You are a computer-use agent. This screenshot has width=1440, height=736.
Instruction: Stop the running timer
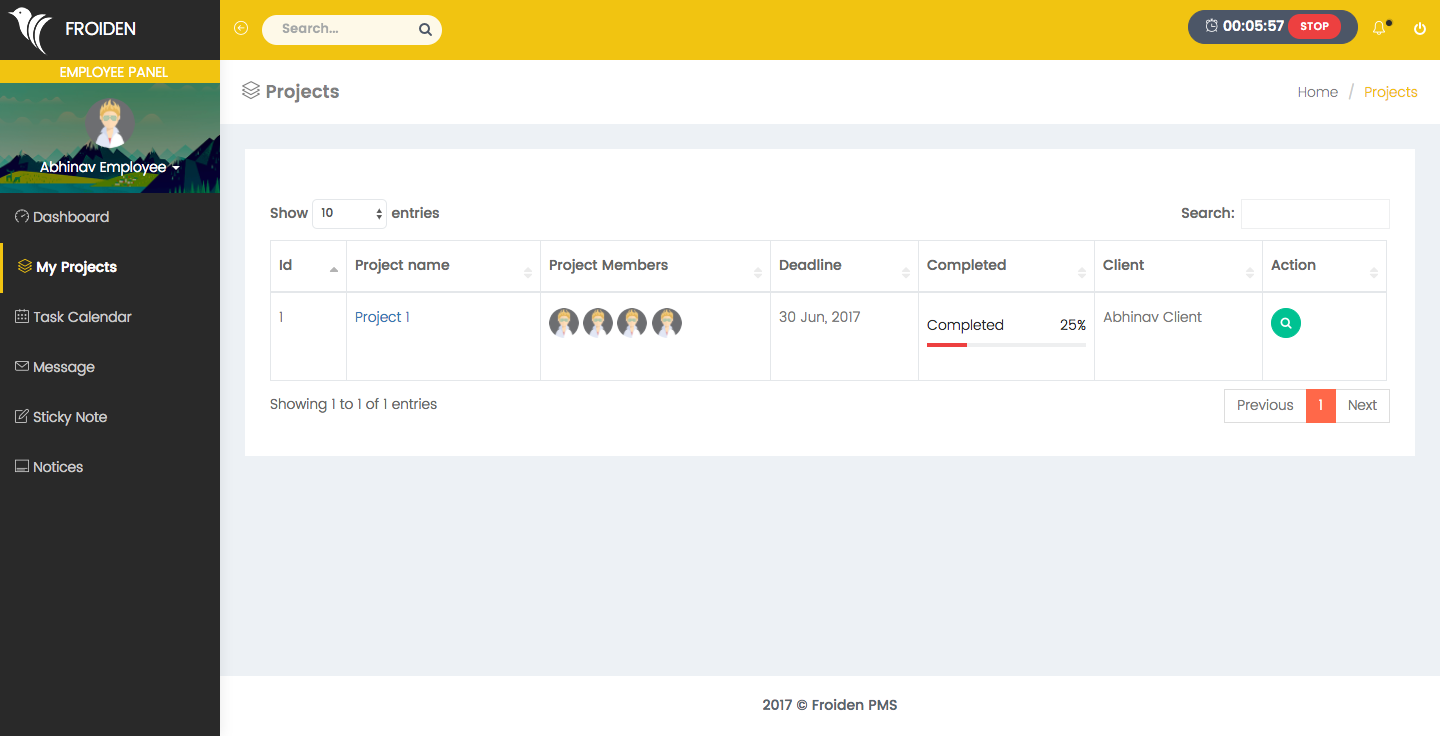click(1314, 27)
